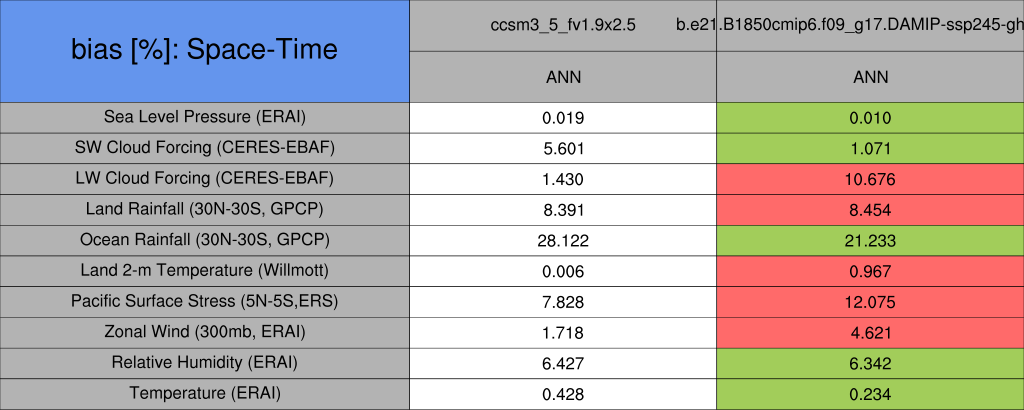Screen dimensions: 1024x410
Task: Select LW Cloud Forcing (CERES-EBAF) label
Action: point(204,179)
